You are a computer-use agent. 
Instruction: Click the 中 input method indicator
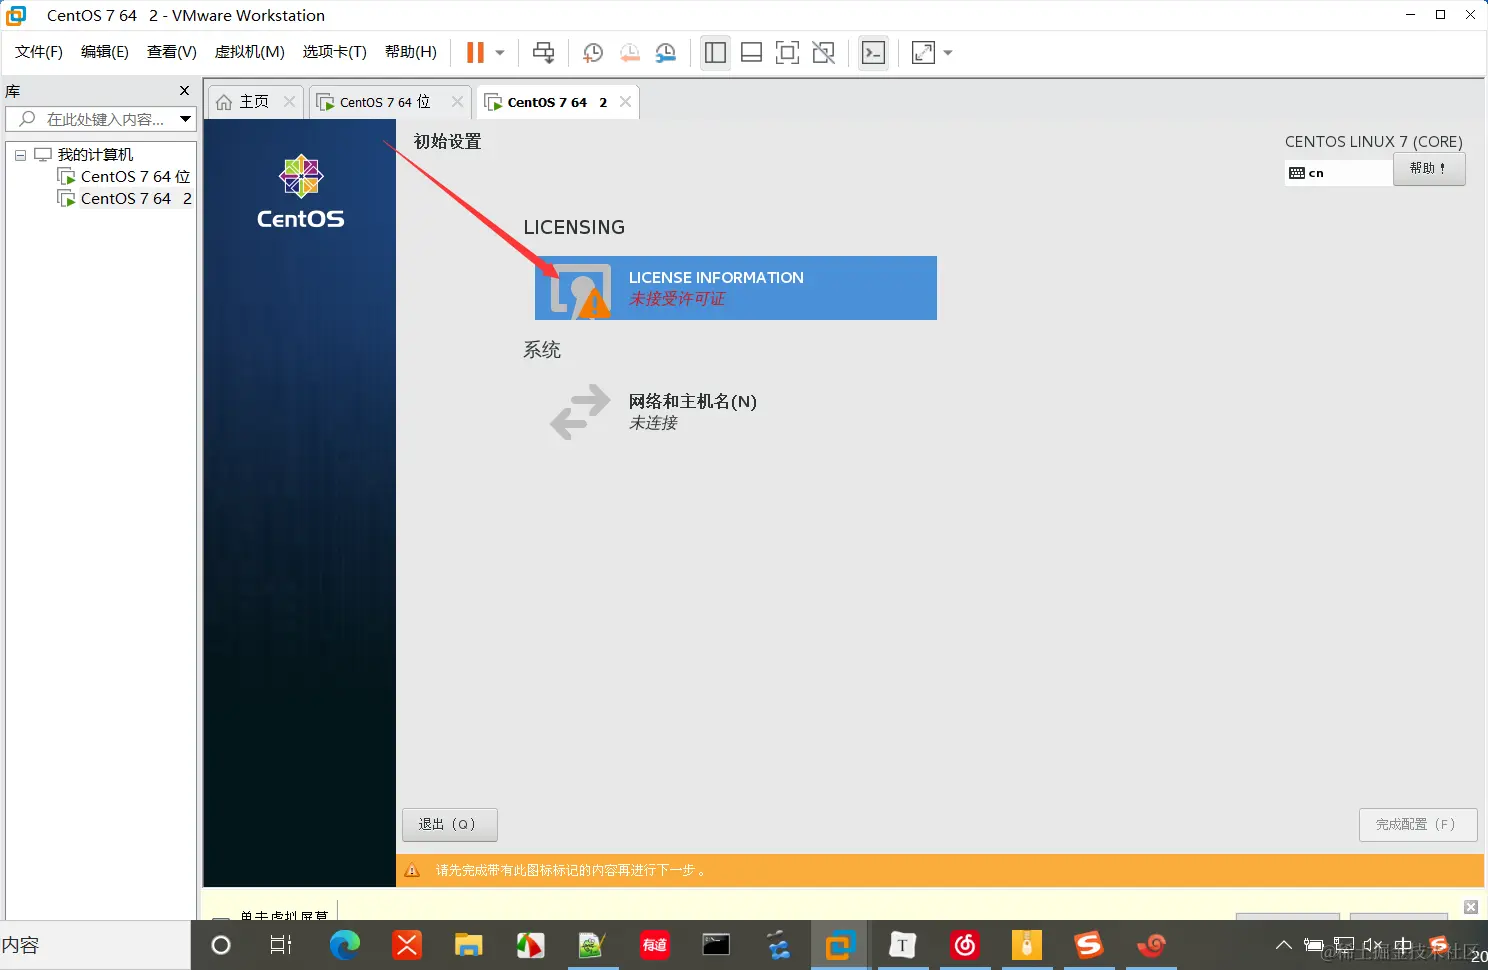pyautogui.click(x=1404, y=945)
